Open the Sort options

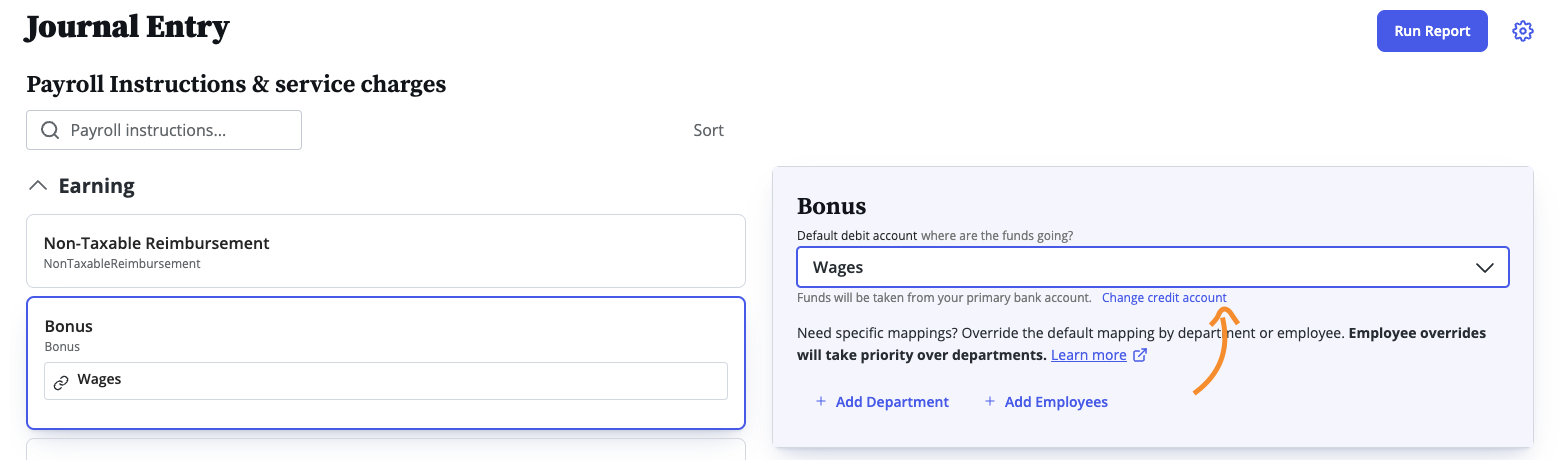tap(708, 130)
